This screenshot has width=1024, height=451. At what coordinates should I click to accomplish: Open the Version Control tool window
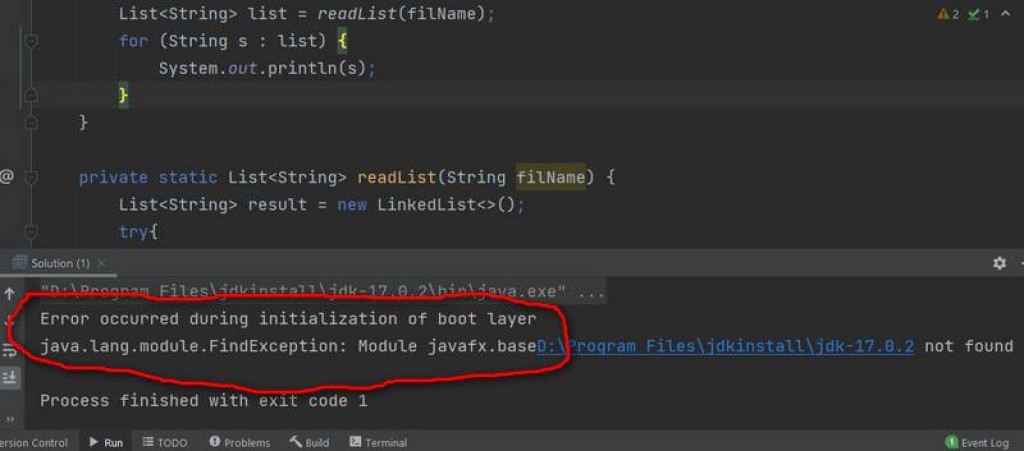pos(33,442)
